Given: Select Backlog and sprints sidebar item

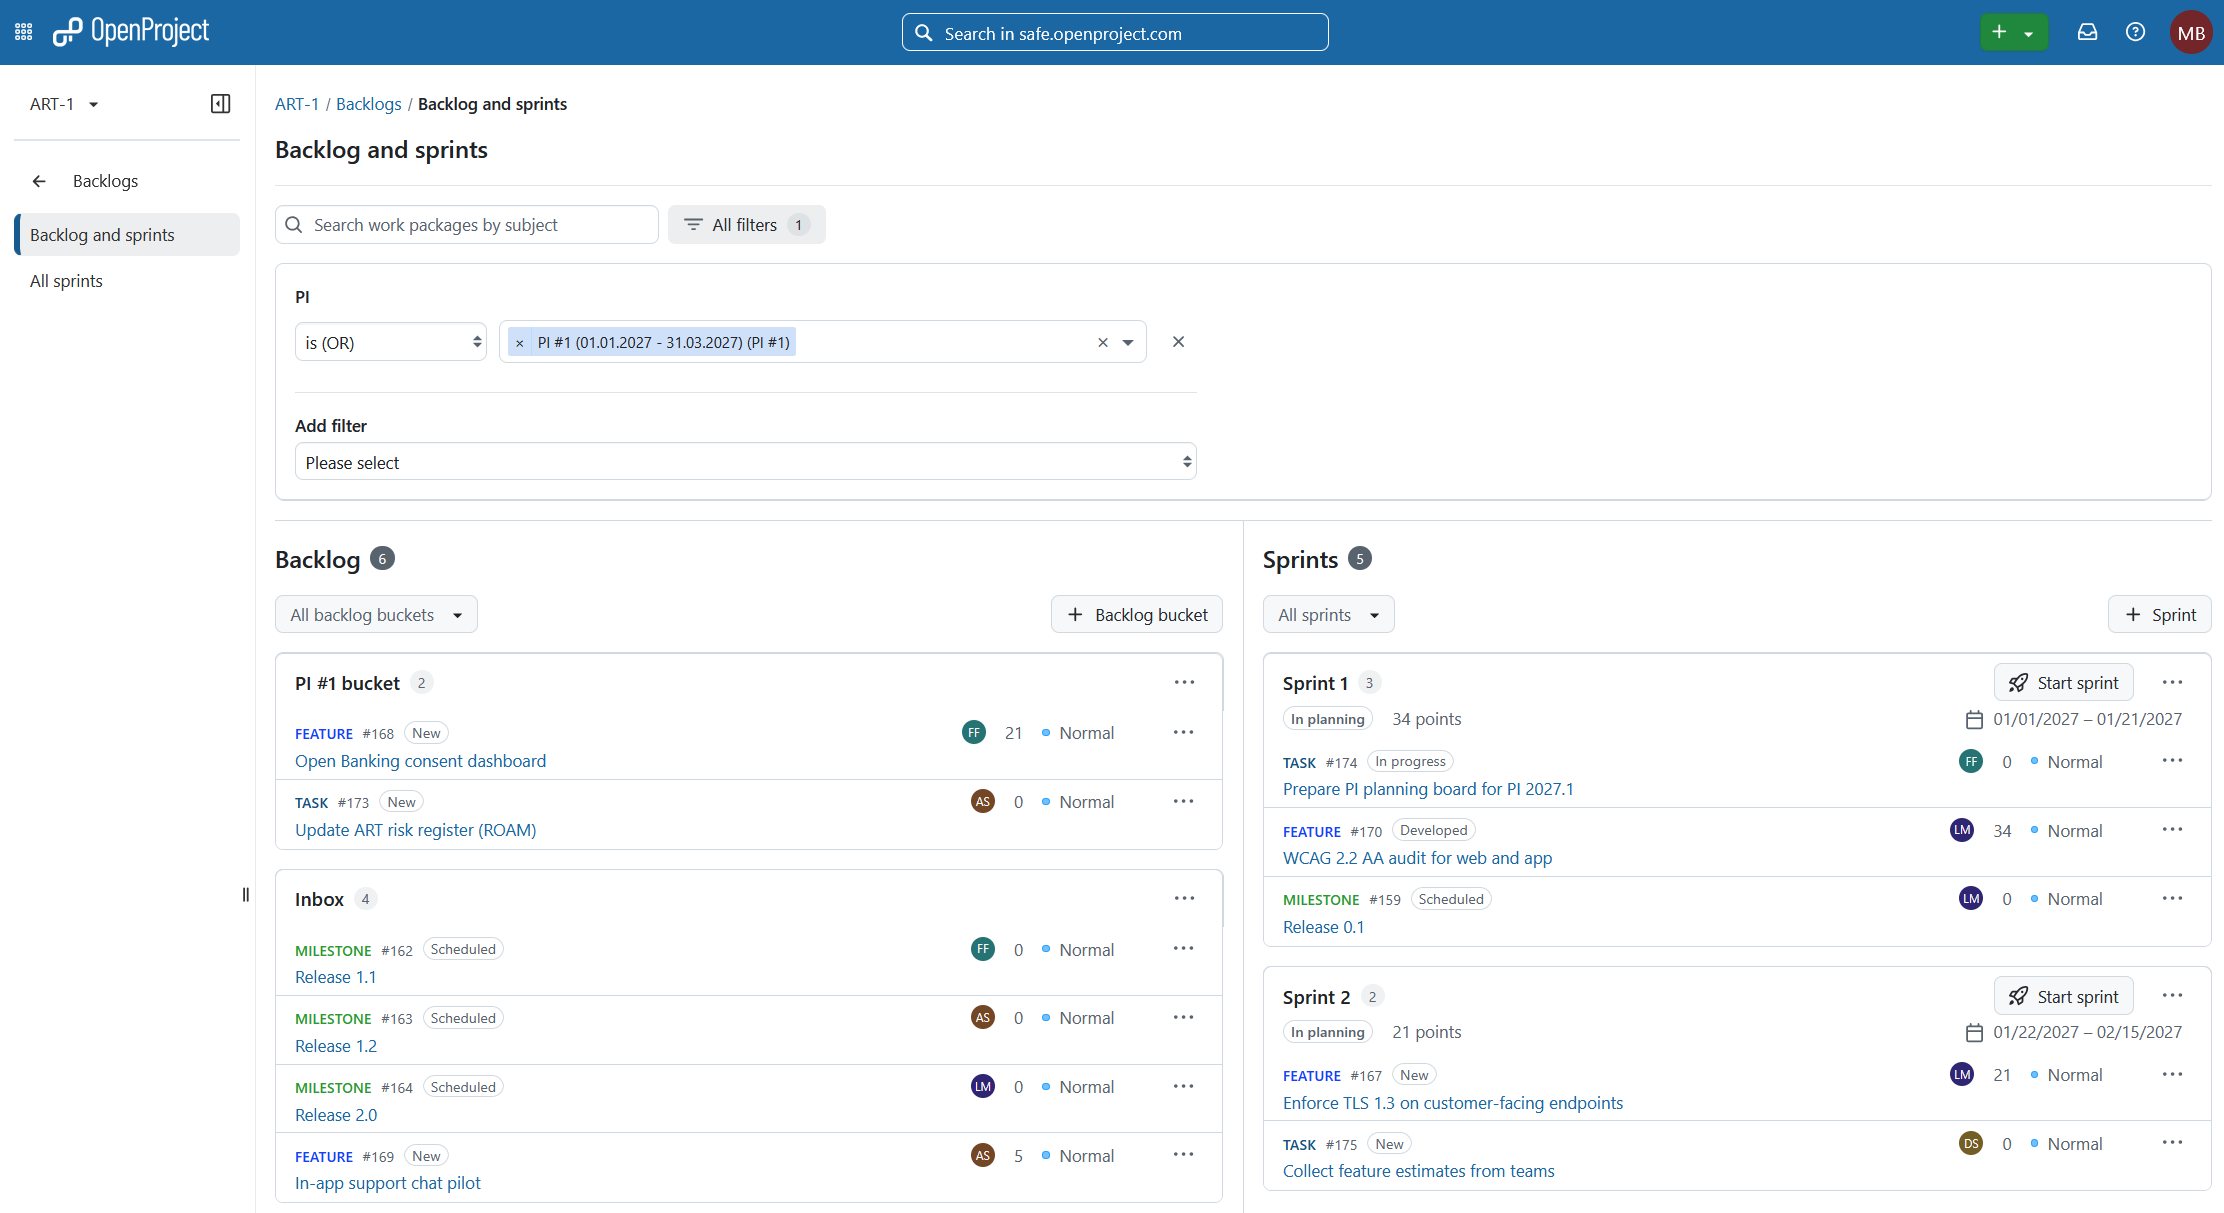Looking at the screenshot, I should (x=127, y=235).
